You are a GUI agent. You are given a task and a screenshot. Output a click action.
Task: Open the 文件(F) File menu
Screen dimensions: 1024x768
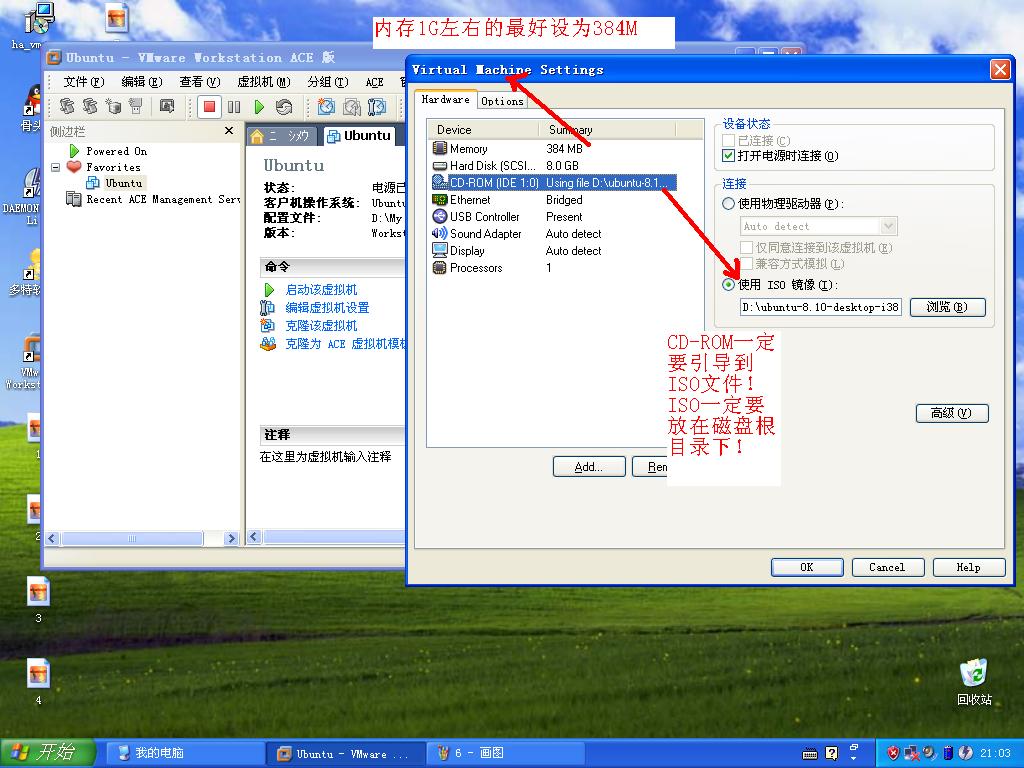84,82
